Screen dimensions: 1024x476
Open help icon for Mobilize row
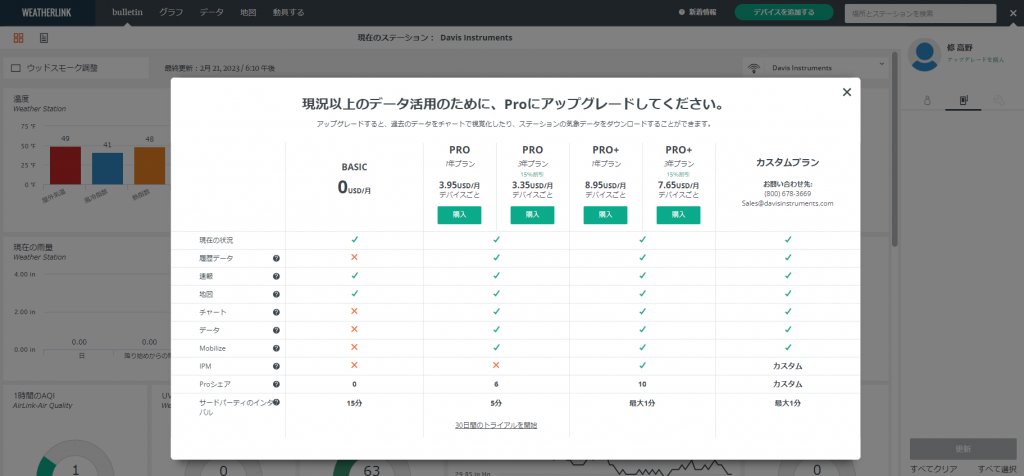point(276,348)
